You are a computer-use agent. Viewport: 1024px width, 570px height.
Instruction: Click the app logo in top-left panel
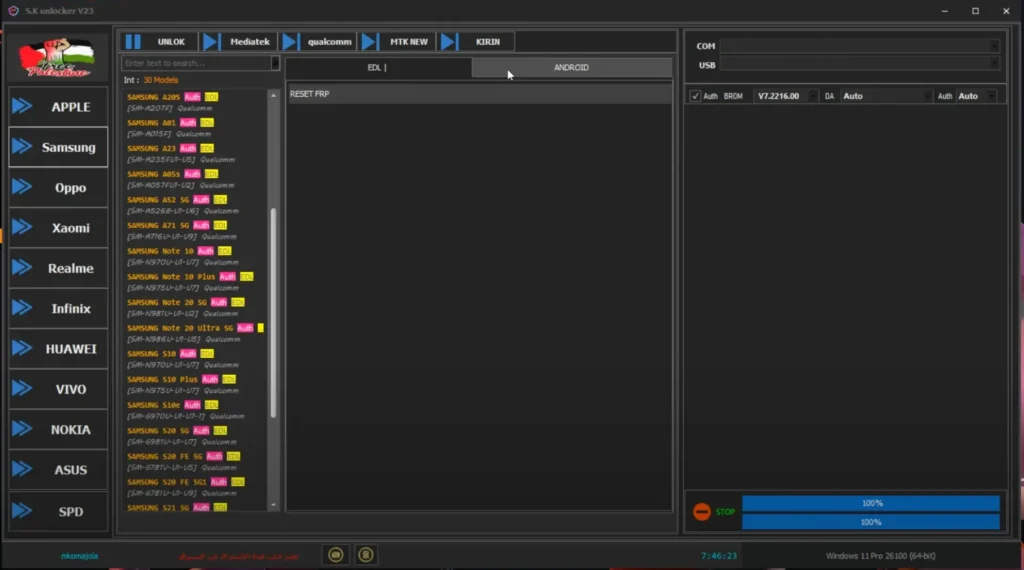[x=57, y=58]
